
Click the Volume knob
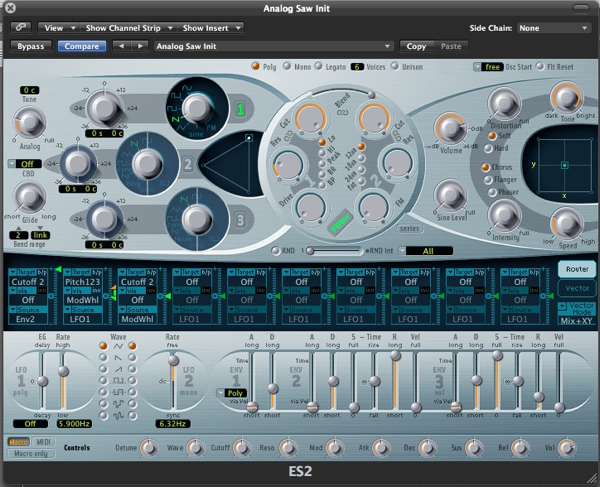(x=451, y=129)
